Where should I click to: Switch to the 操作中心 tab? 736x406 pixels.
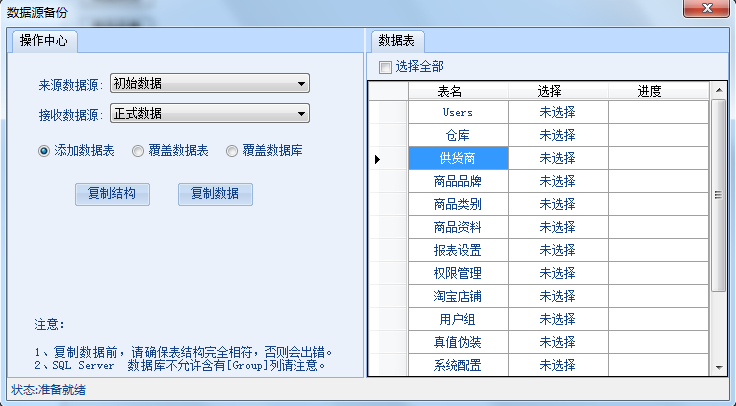(44, 41)
